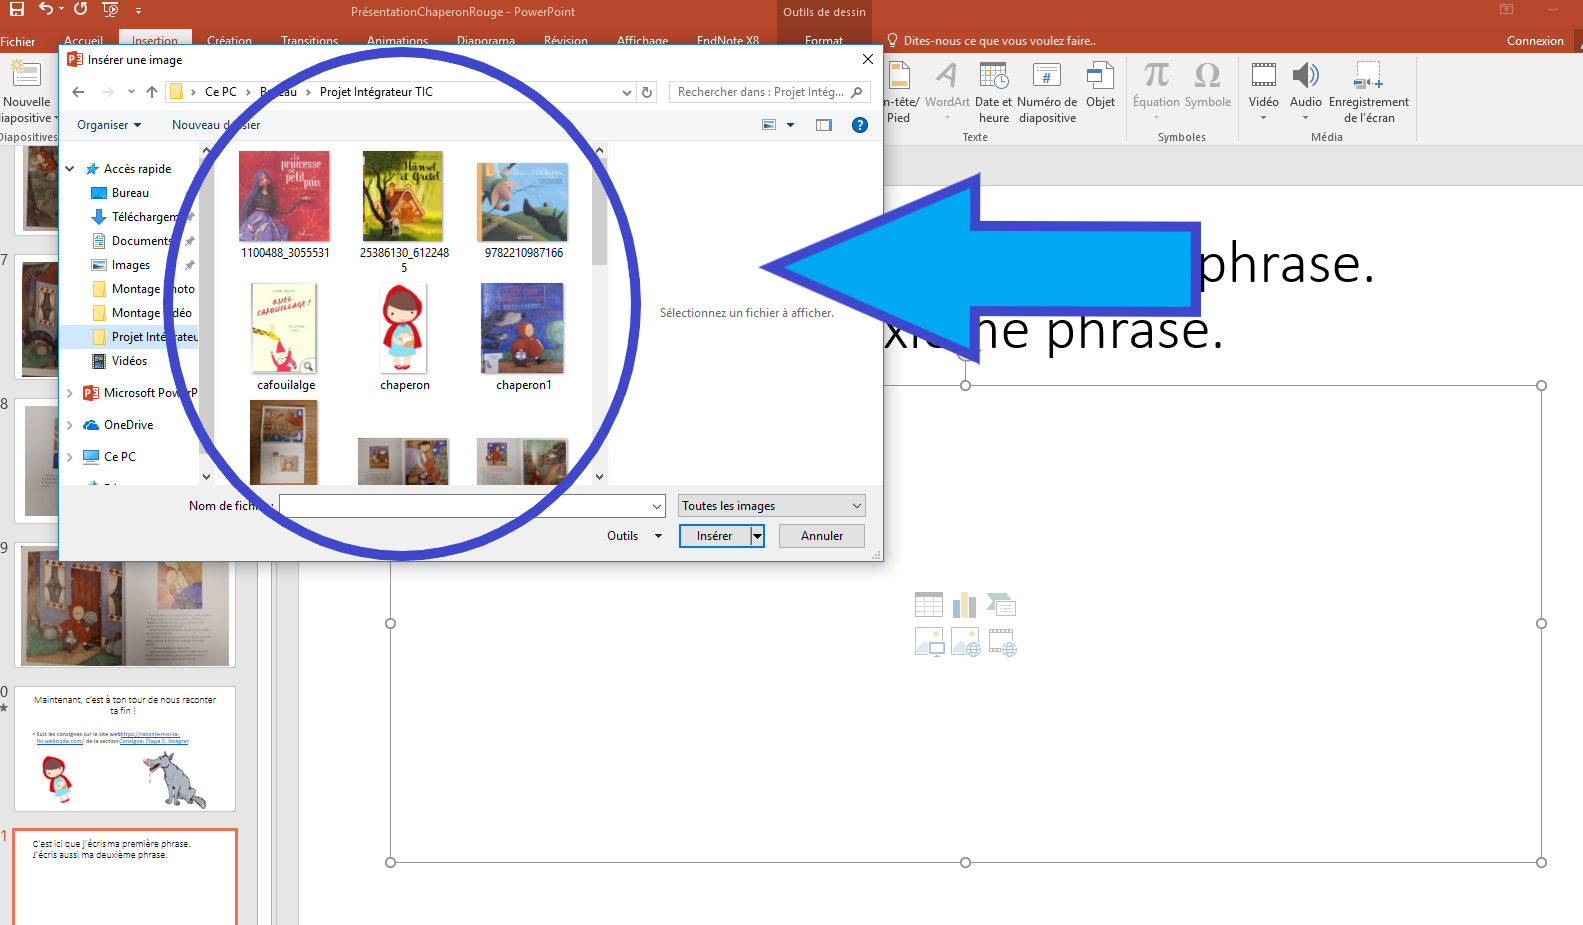1583x925 pixels.
Task: Insert Date et heure from the ribbon
Action: (x=993, y=92)
